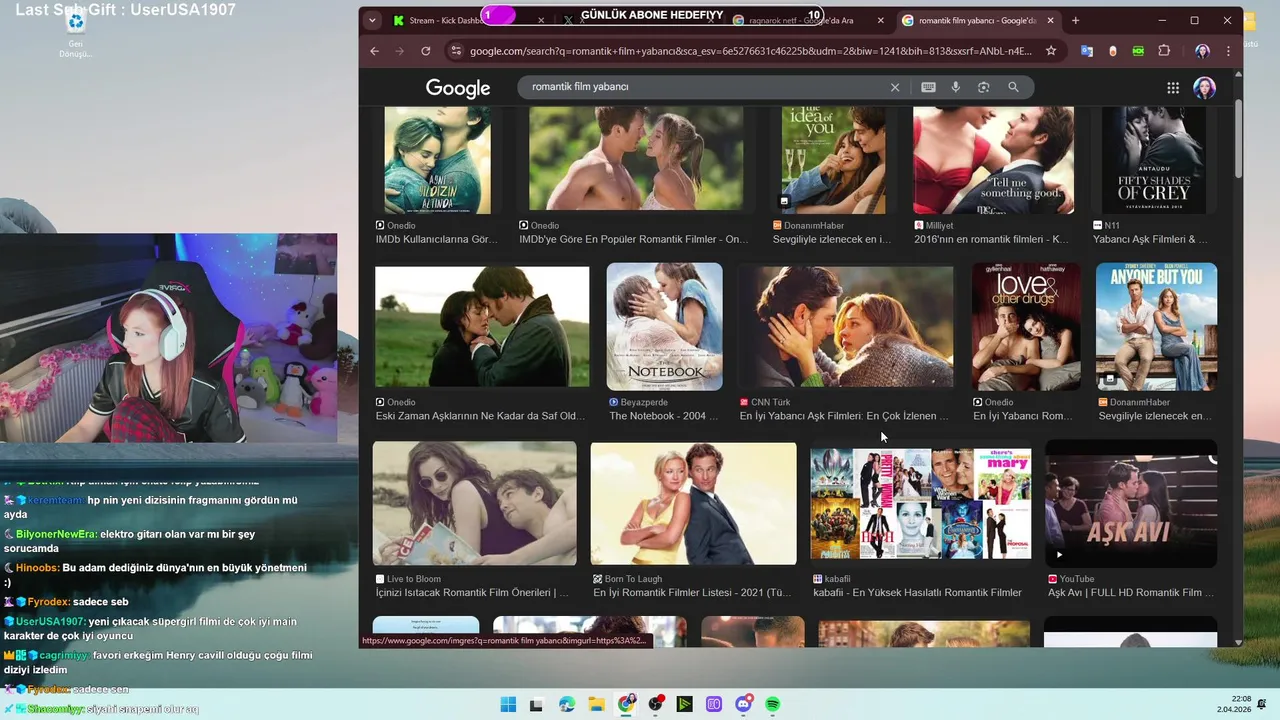The image size is (1280, 720).
Task: Open the Recycle Bin on the desktop
Action: 75,33
